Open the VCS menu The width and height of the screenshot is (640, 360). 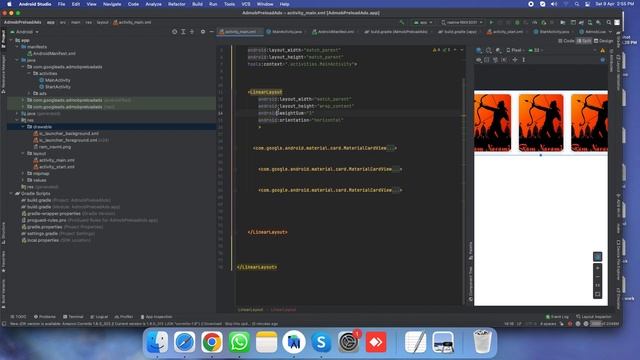click(x=246, y=4)
